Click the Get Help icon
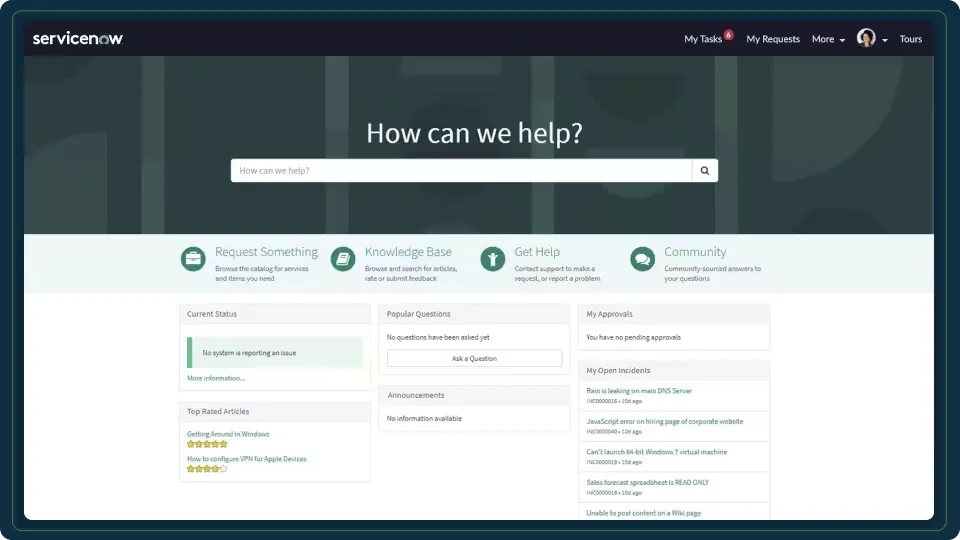The image size is (960, 540). click(x=492, y=259)
